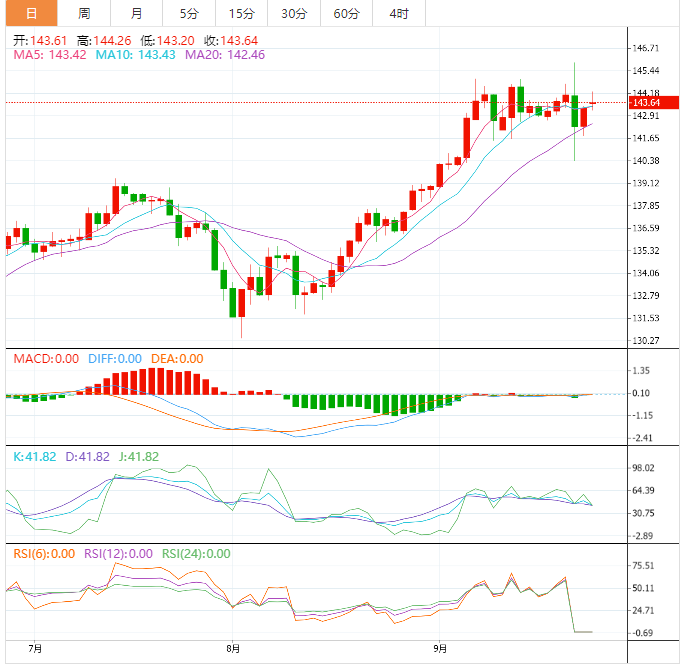The width and height of the screenshot is (687, 670).
Task: Click the 低:143.20 low price value
Action: (x=167, y=41)
